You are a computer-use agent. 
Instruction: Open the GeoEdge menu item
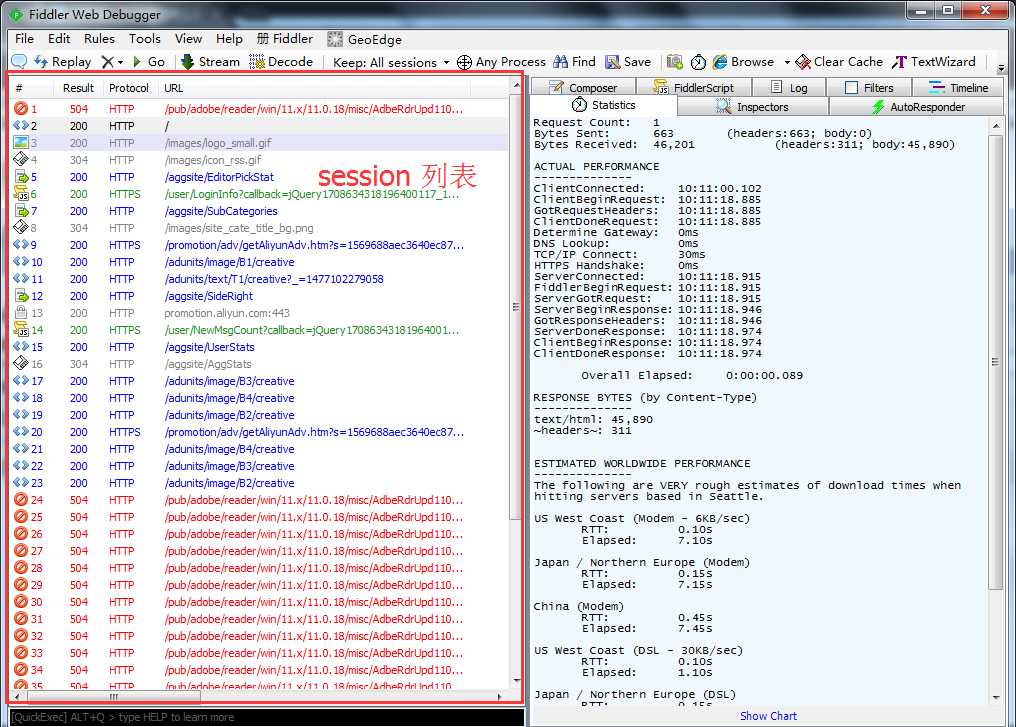click(x=364, y=40)
